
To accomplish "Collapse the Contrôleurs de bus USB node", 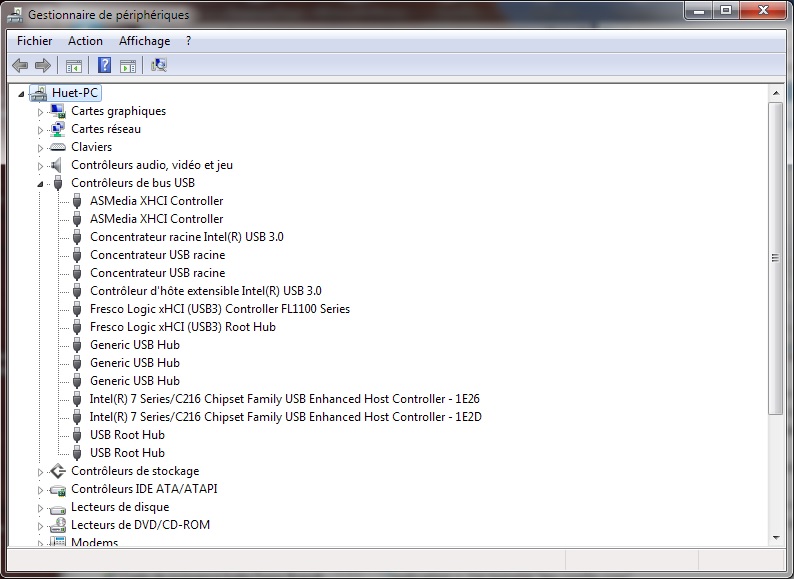I will [x=41, y=184].
